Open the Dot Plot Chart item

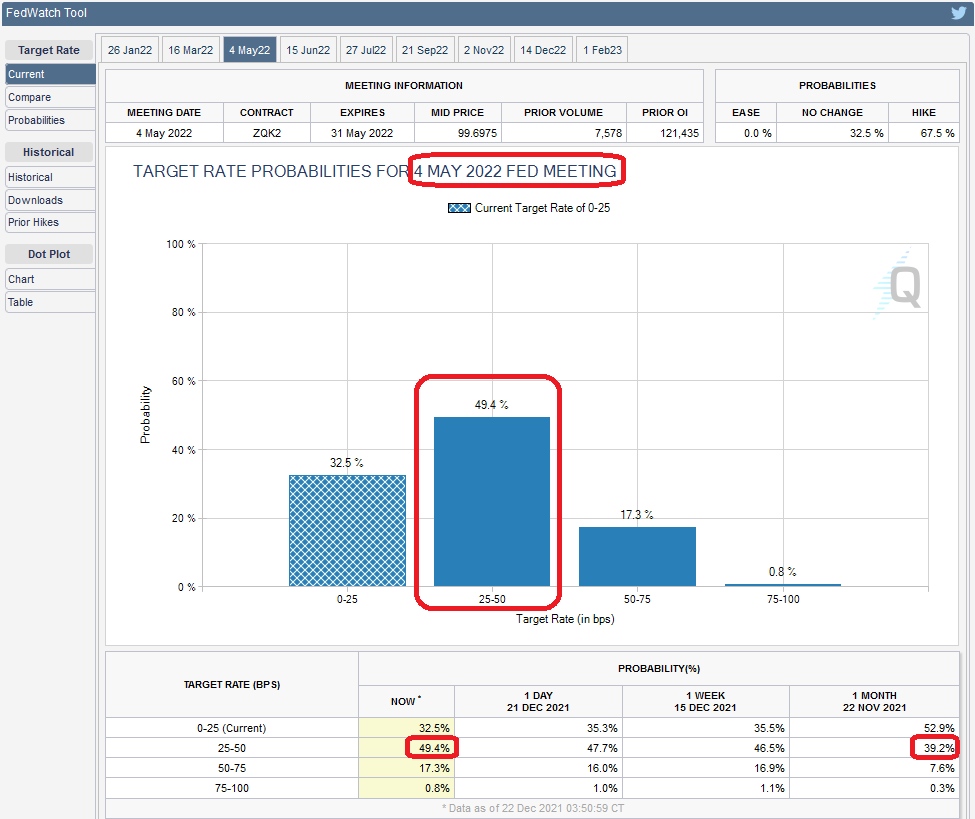50,279
